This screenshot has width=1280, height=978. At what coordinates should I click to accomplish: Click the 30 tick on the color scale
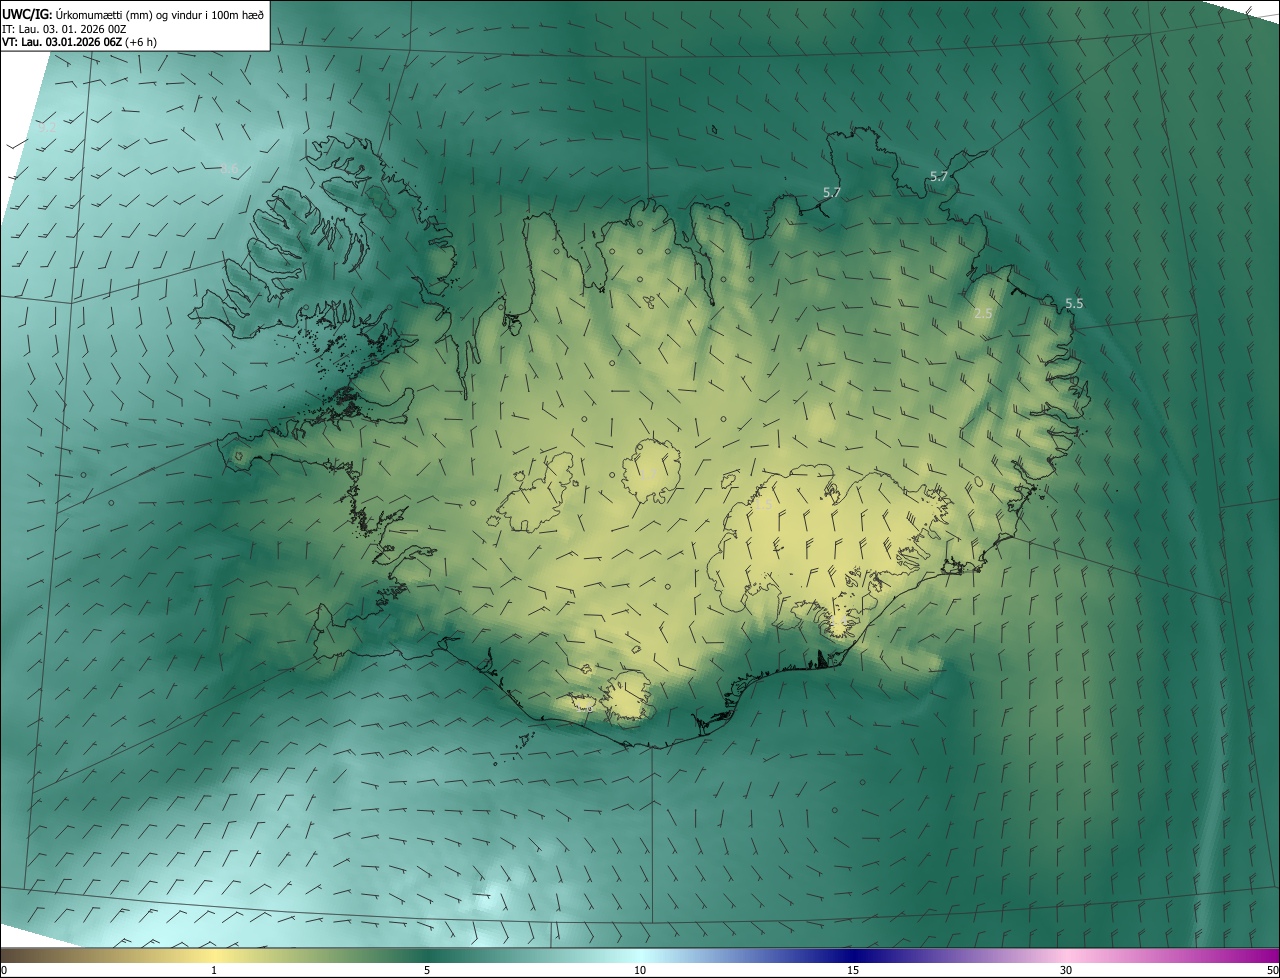pos(1066,970)
